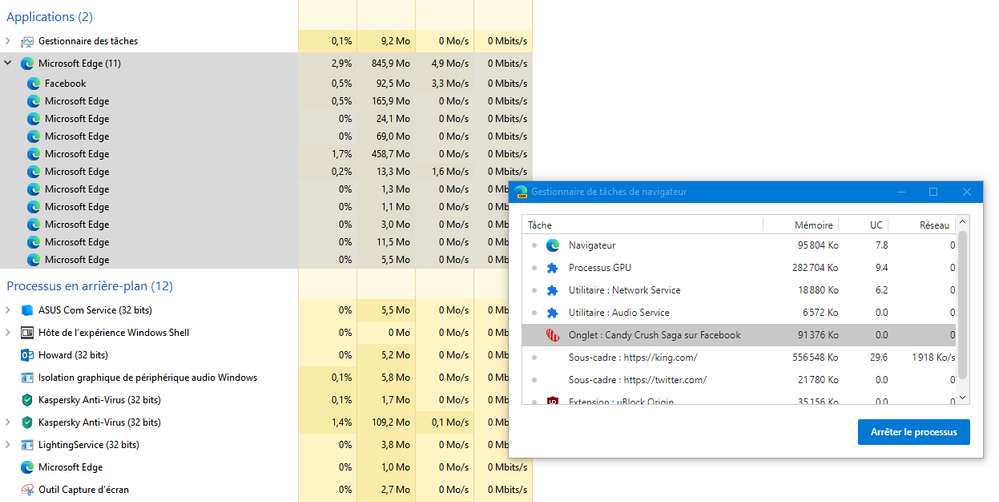The width and height of the screenshot is (999, 502).
Task: Click the 1 918 Ko/s network value
Action: pos(933,357)
